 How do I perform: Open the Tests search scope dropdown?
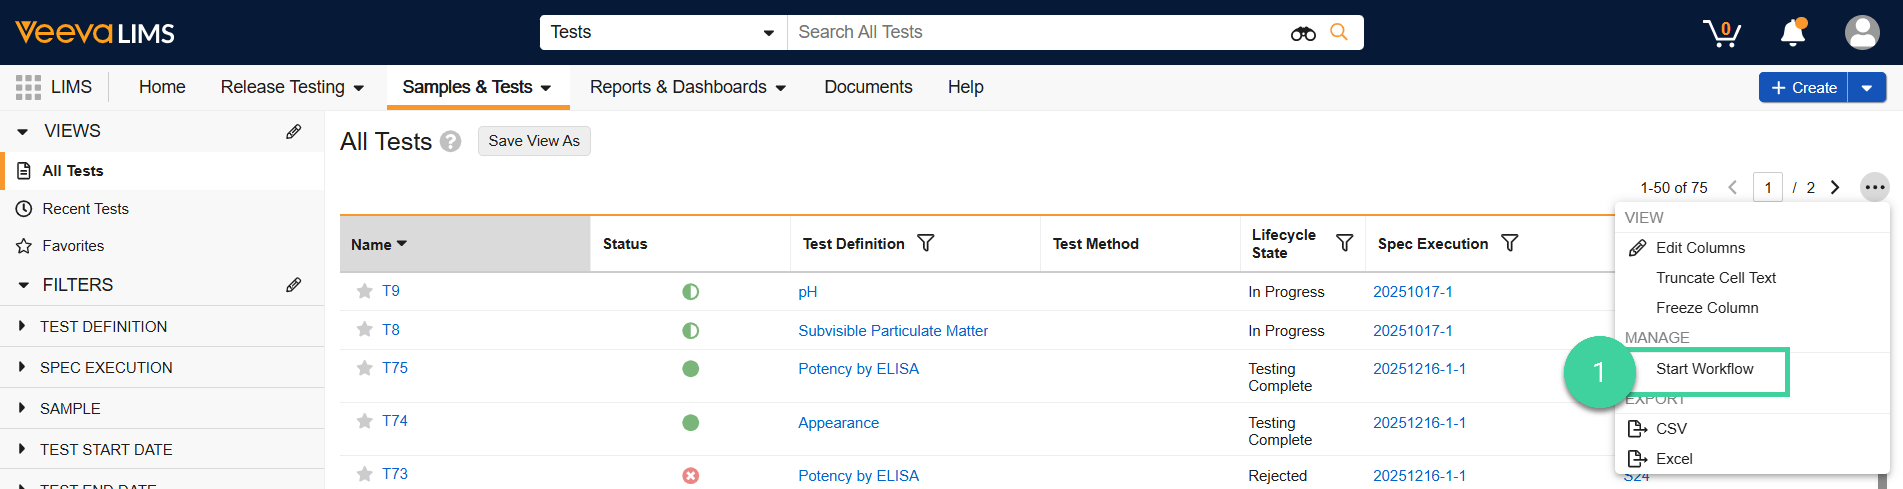pyautogui.click(x=663, y=32)
